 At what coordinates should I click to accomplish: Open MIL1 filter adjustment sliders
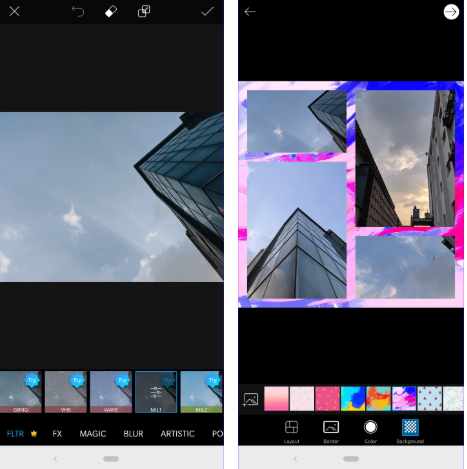pyautogui.click(x=156, y=392)
